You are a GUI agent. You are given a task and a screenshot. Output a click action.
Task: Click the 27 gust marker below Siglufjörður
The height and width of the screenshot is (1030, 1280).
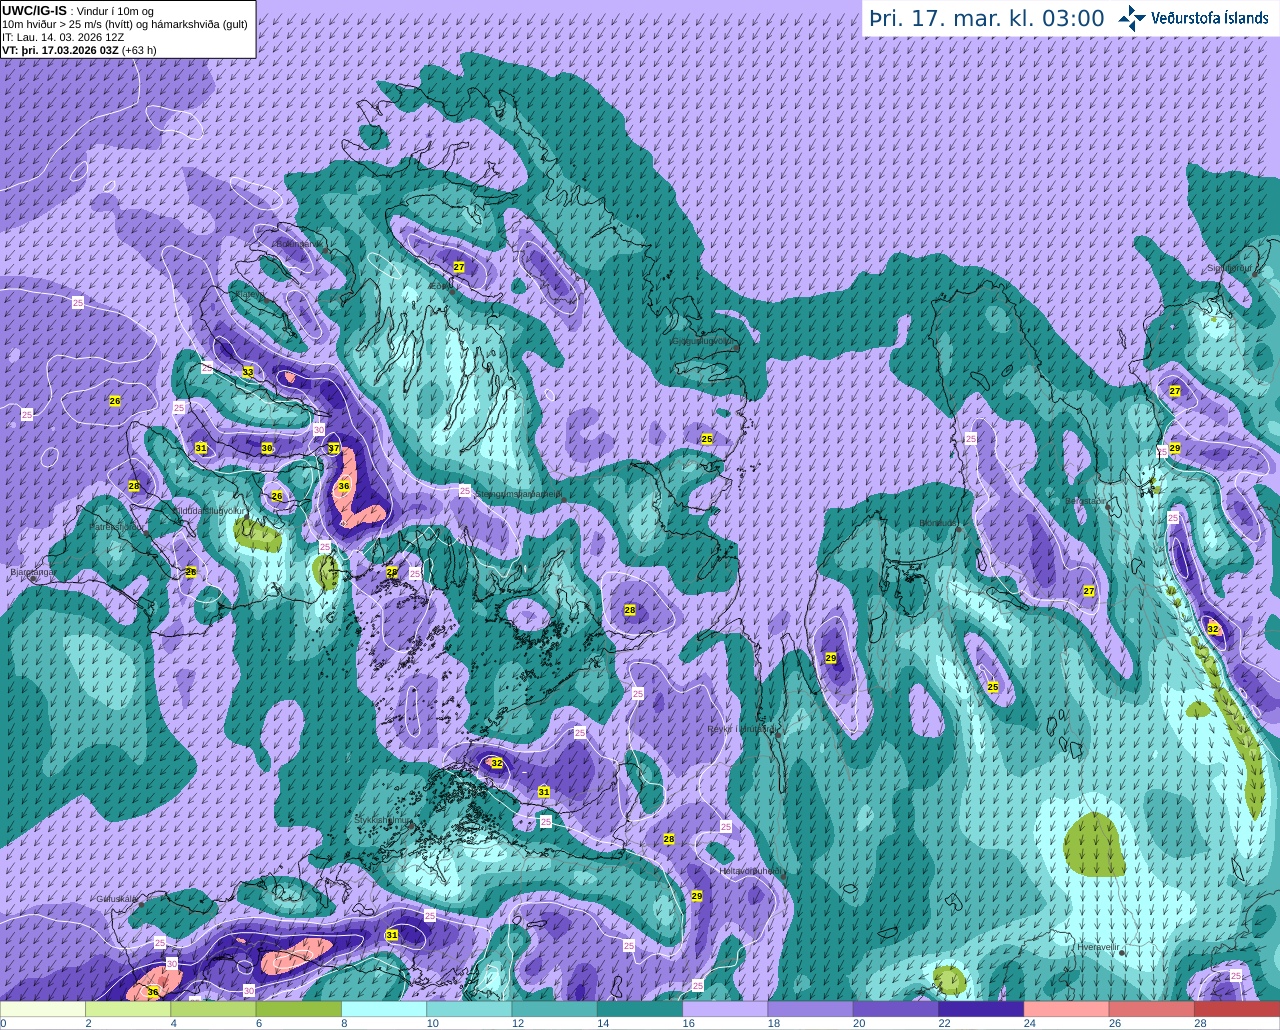1175,391
